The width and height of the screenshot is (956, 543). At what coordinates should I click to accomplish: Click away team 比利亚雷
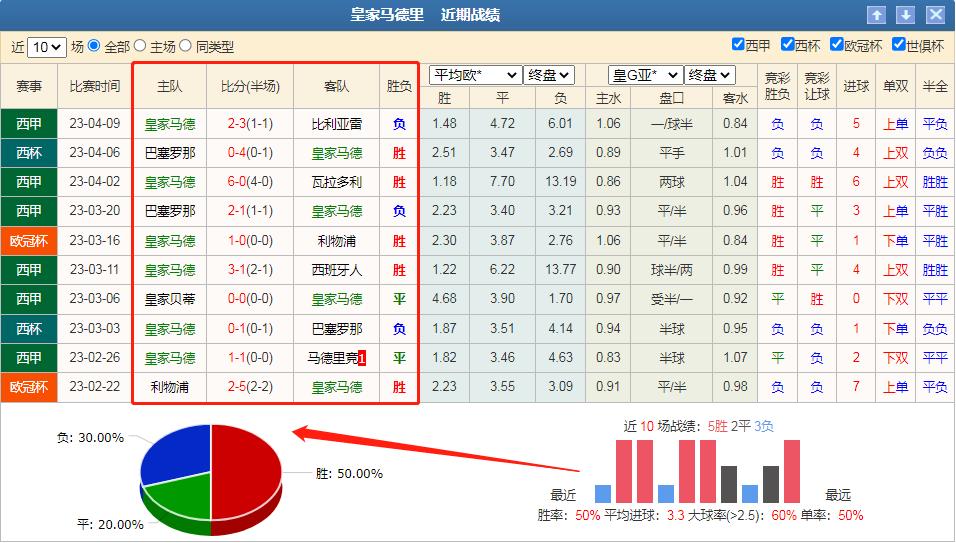337,124
